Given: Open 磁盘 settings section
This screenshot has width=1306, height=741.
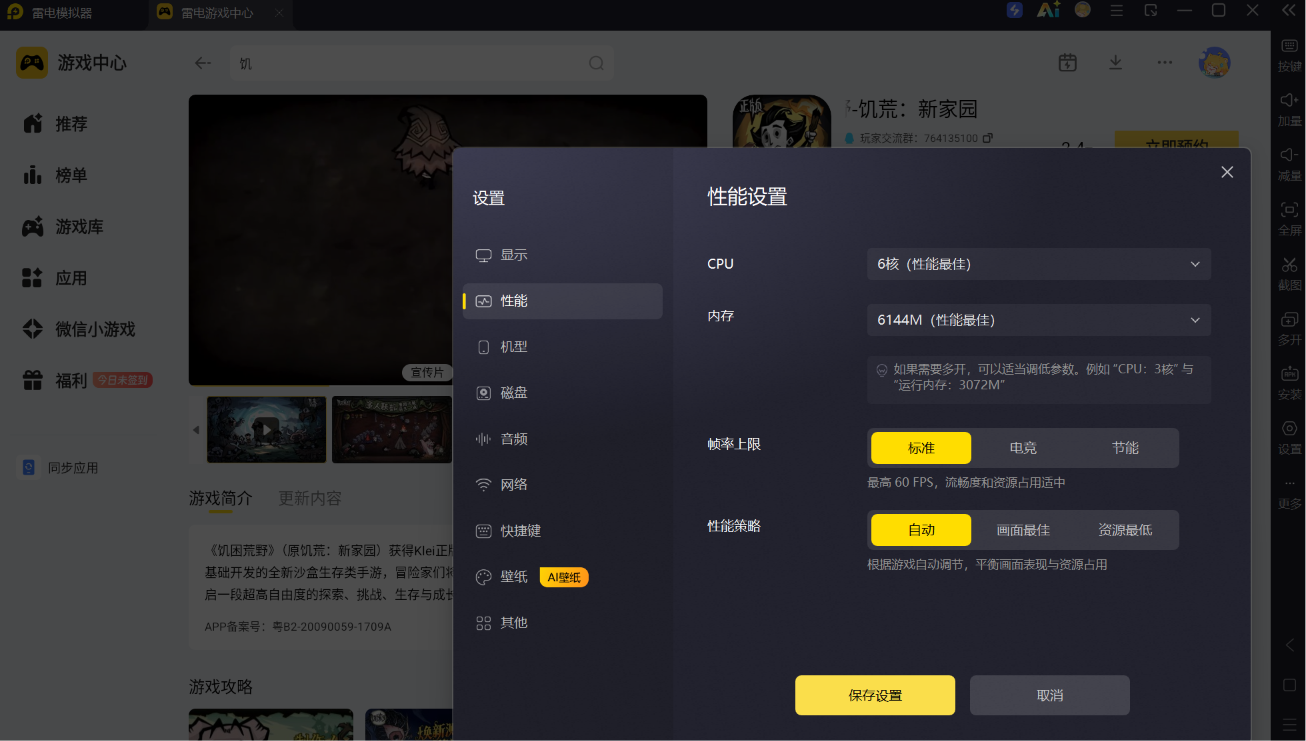Looking at the screenshot, I should [x=563, y=393].
